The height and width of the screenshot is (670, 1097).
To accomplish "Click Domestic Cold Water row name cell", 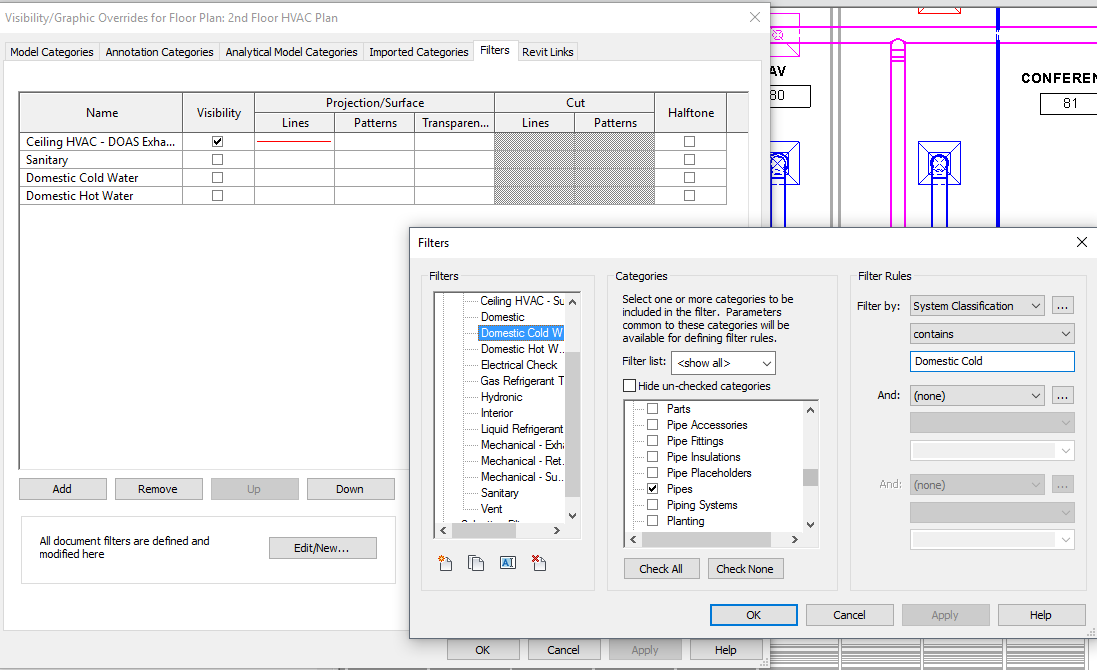I will coord(101,178).
